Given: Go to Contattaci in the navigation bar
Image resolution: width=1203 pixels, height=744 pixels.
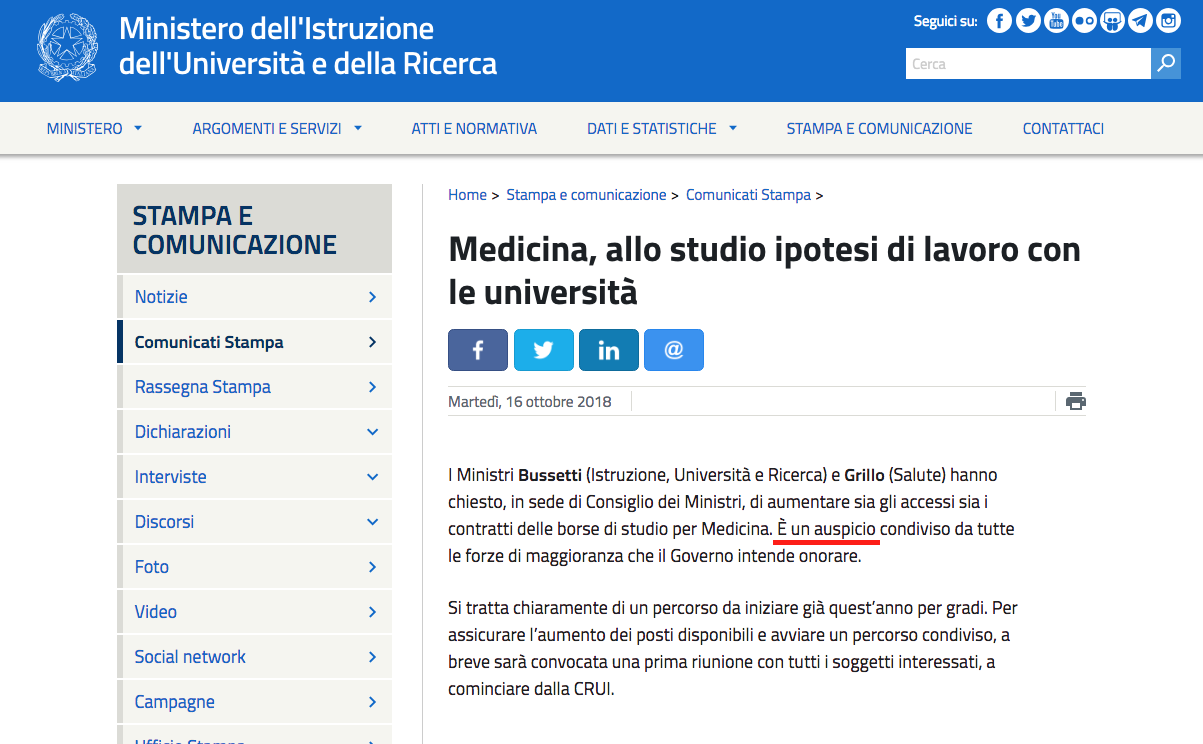Looking at the screenshot, I should (1063, 129).
